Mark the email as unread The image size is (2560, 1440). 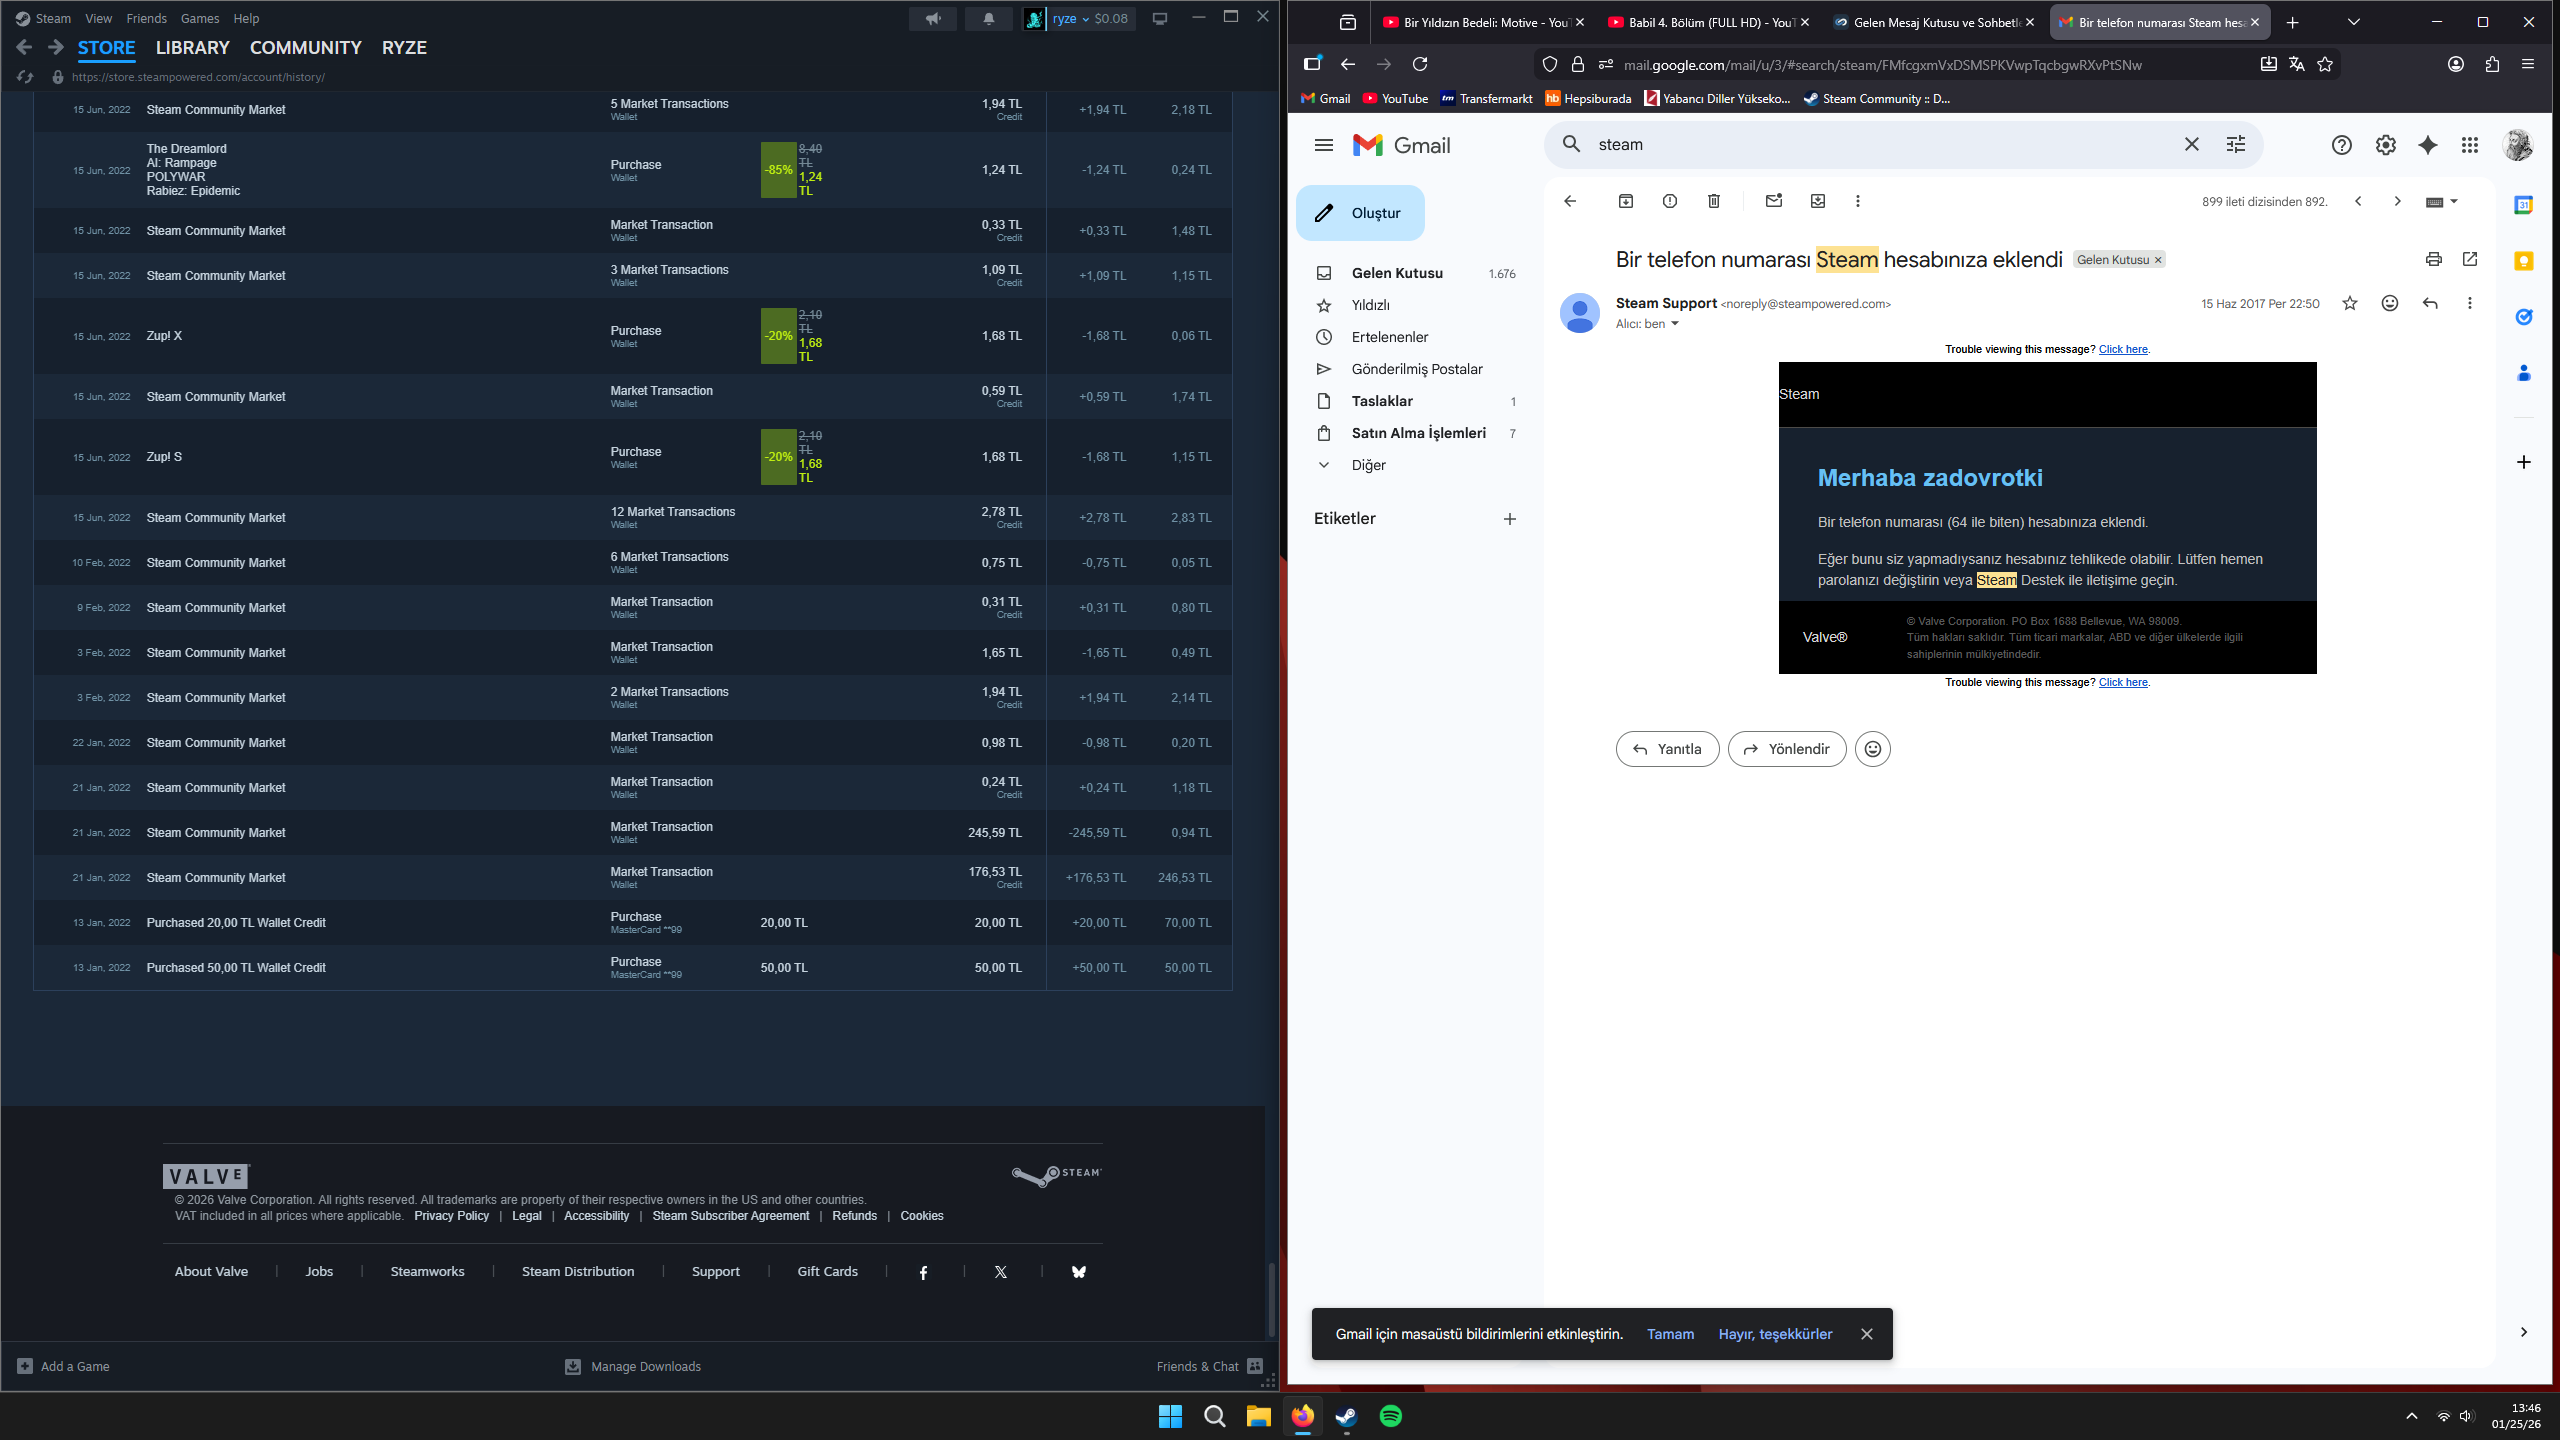point(1774,201)
